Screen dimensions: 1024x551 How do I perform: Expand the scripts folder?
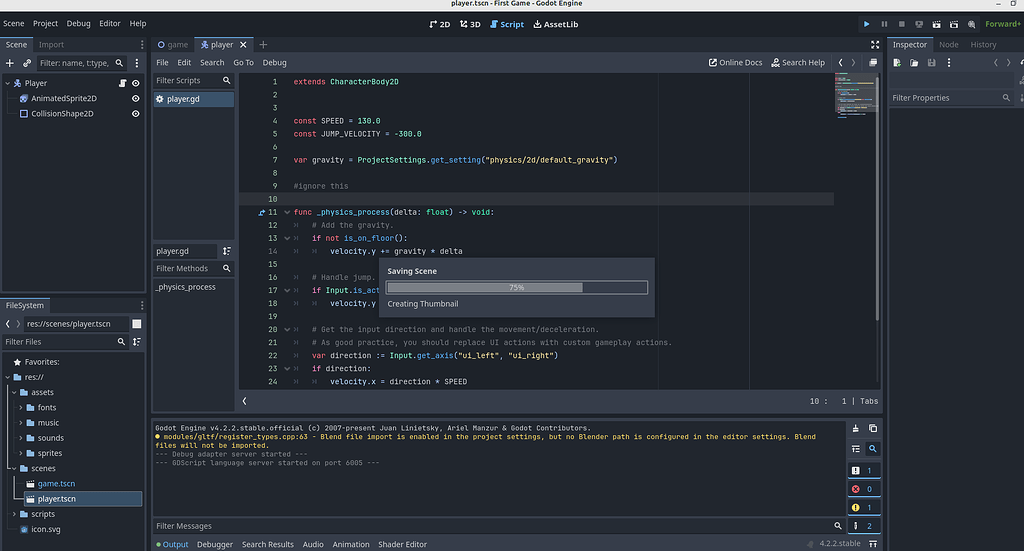(14, 514)
